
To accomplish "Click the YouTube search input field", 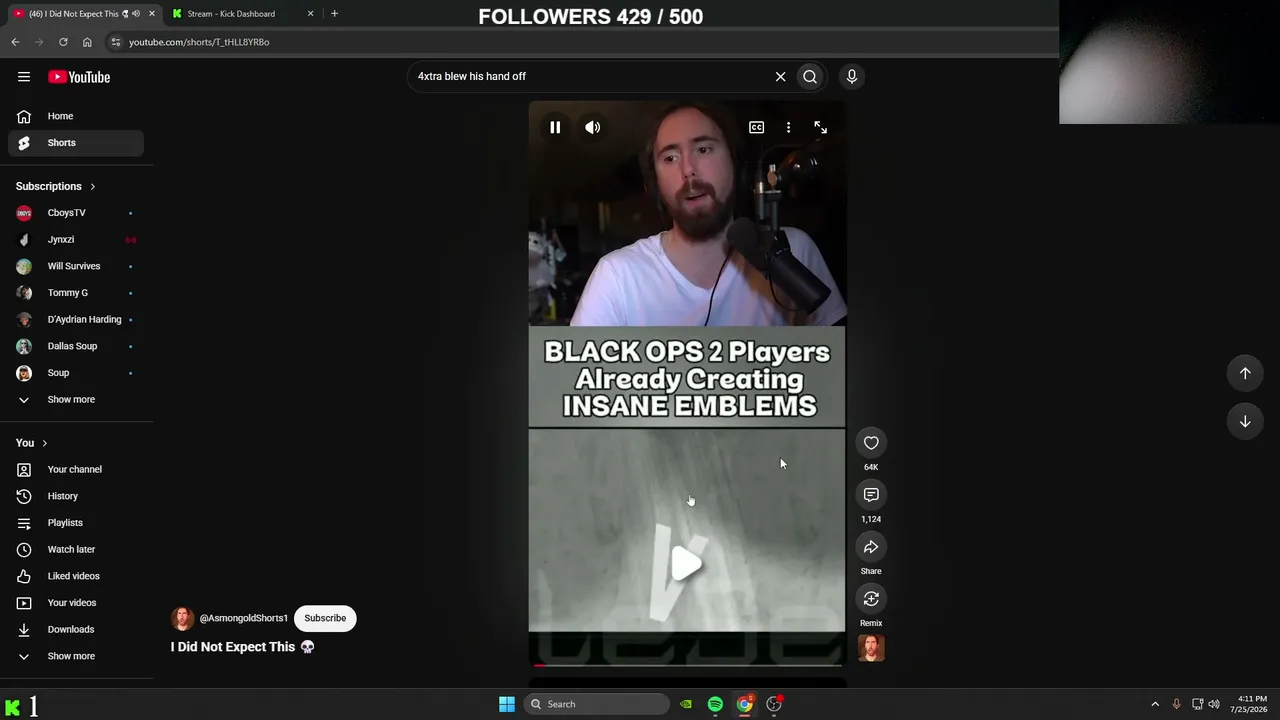I will tap(588, 76).
